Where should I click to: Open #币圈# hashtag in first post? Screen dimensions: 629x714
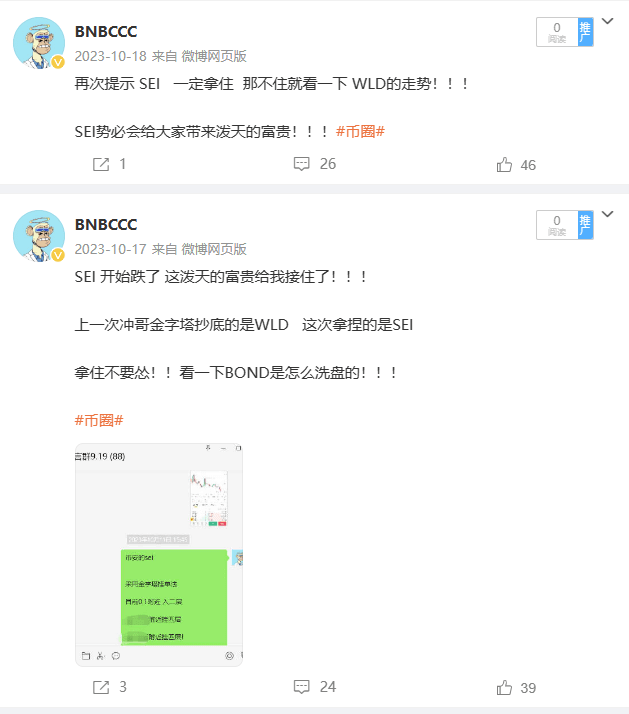(x=360, y=132)
